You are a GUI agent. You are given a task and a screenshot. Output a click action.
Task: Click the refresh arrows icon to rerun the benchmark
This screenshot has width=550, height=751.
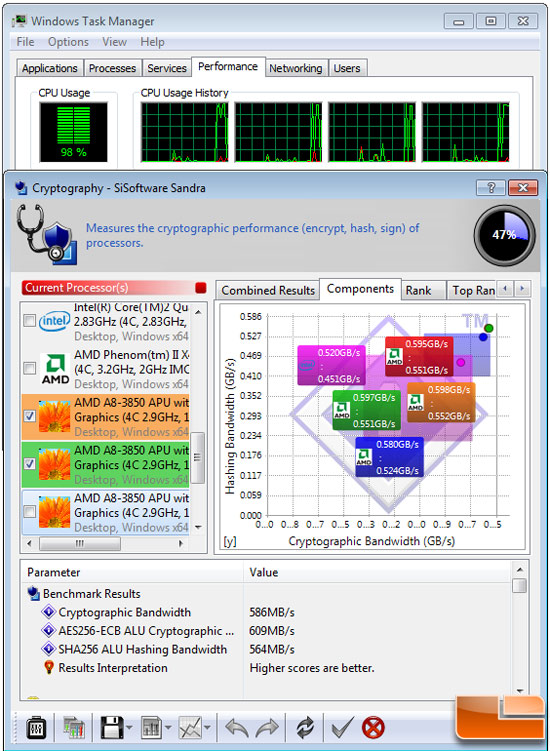pos(305,728)
